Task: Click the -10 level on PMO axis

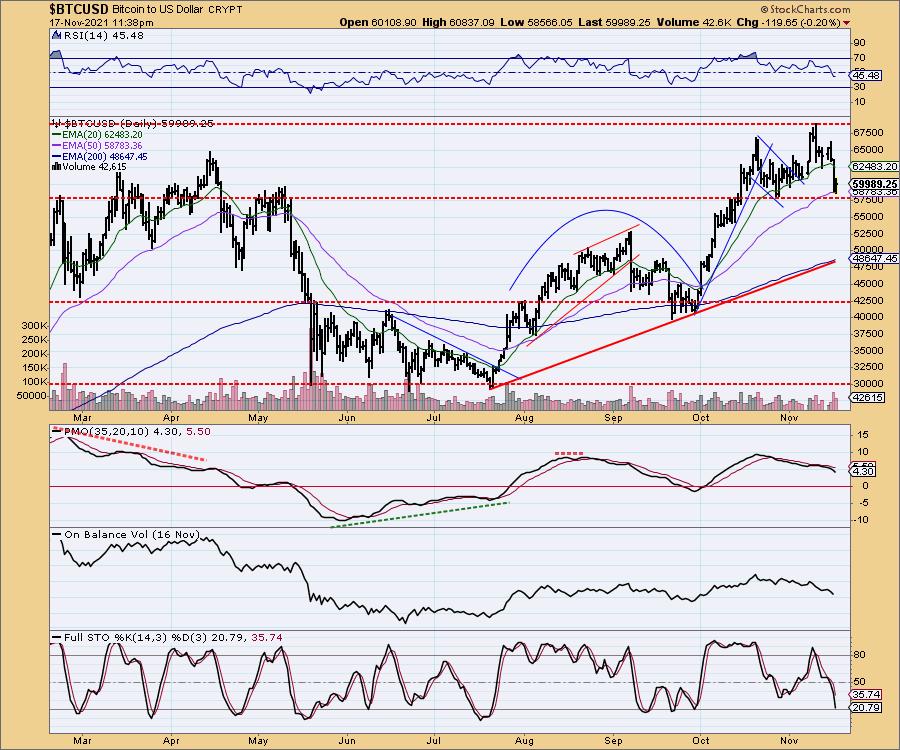Action: click(862, 520)
